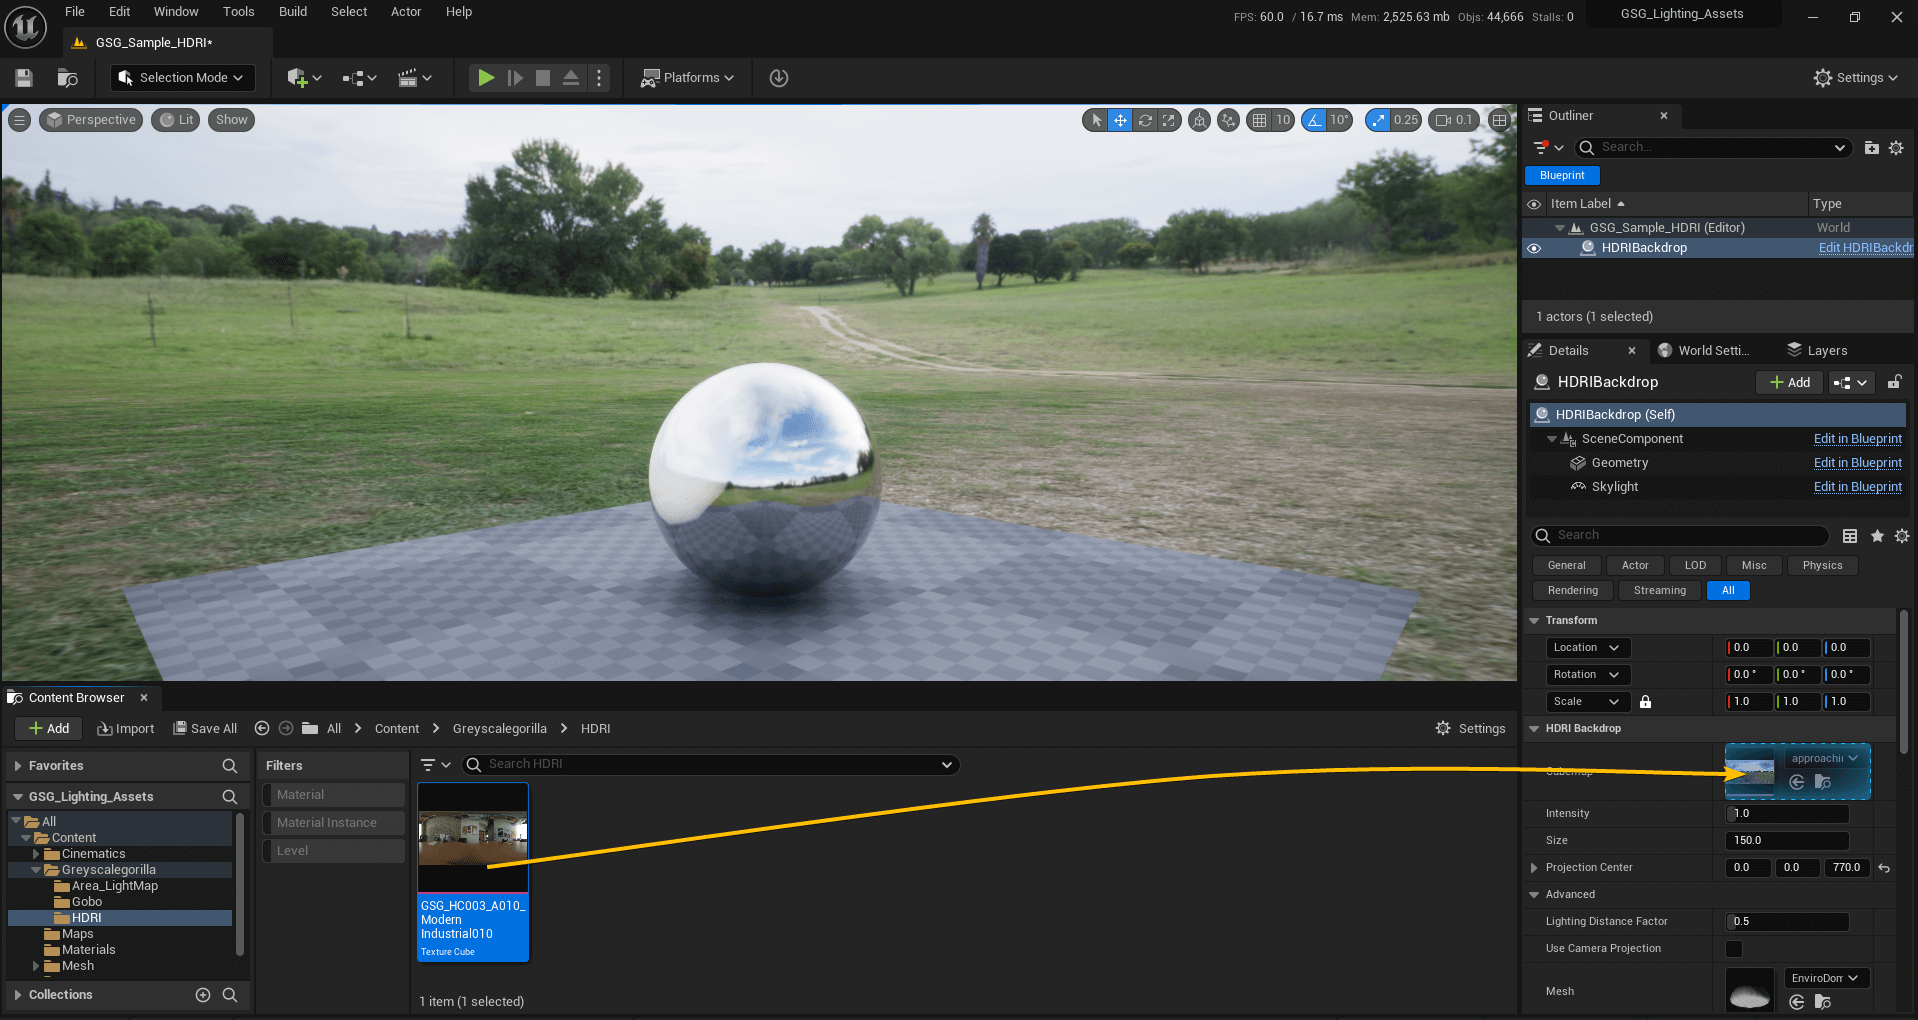Toggle grid snapping in viewport
The height and width of the screenshot is (1020, 1918).
click(x=1259, y=120)
